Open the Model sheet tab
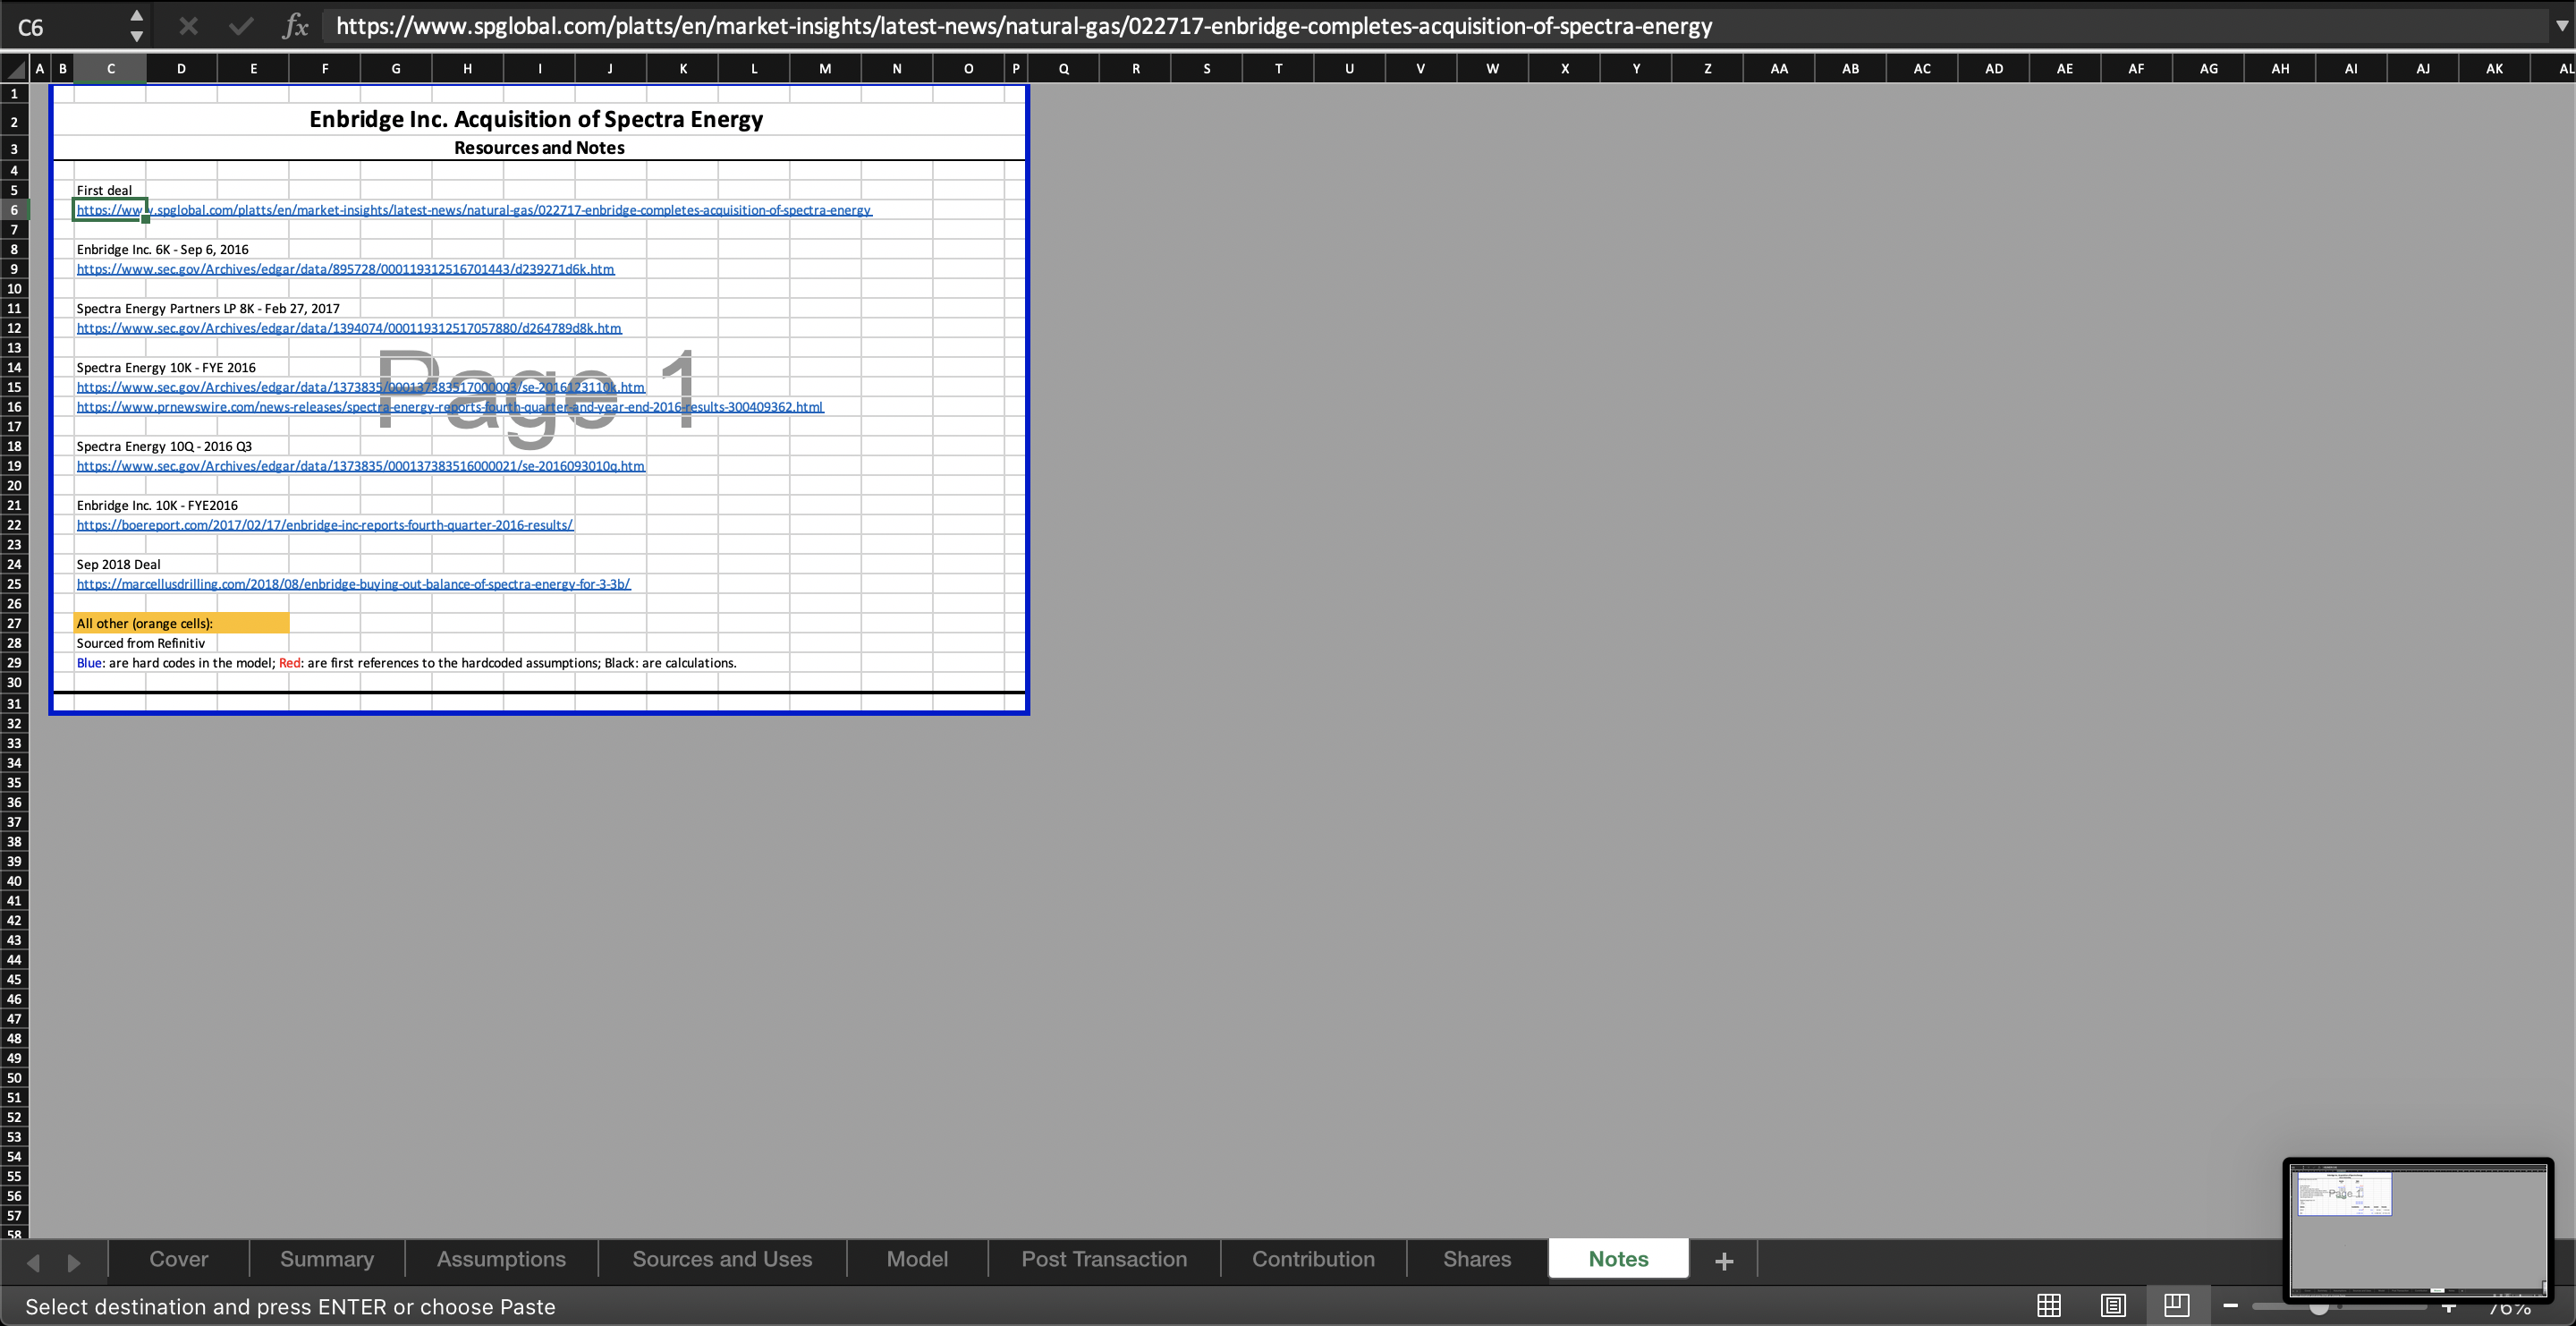The height and width of the screenshot is (1326, 2576). click(917, 1259)
